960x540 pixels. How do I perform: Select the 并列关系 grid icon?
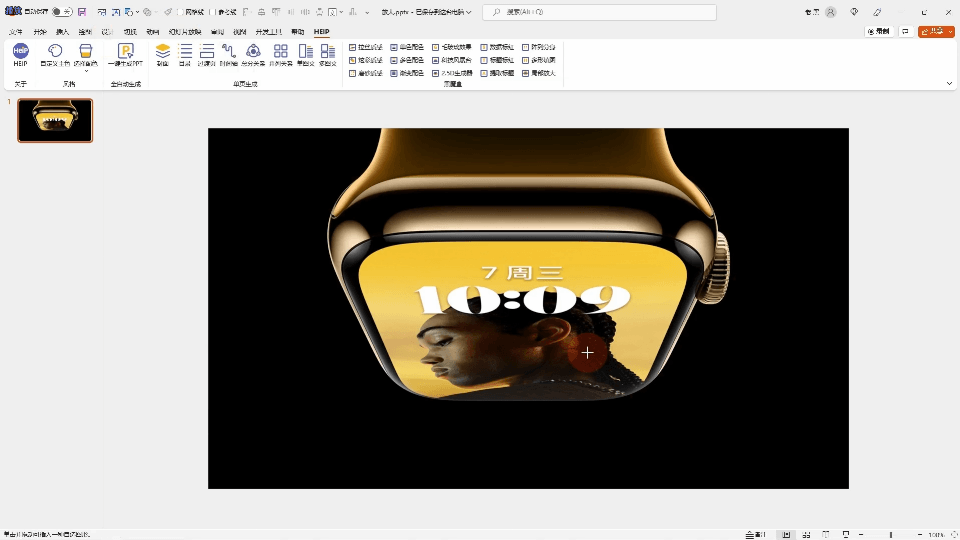[x=280, y=51]
